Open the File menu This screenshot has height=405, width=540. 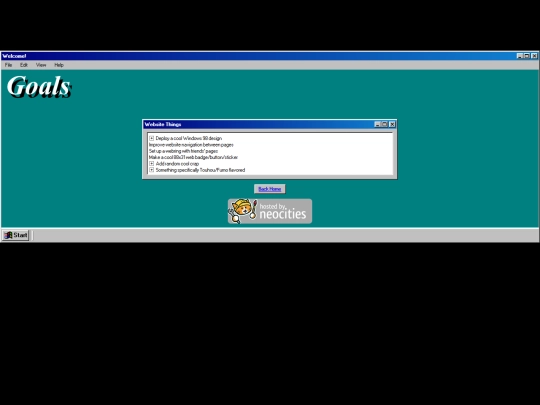(8, 65)
